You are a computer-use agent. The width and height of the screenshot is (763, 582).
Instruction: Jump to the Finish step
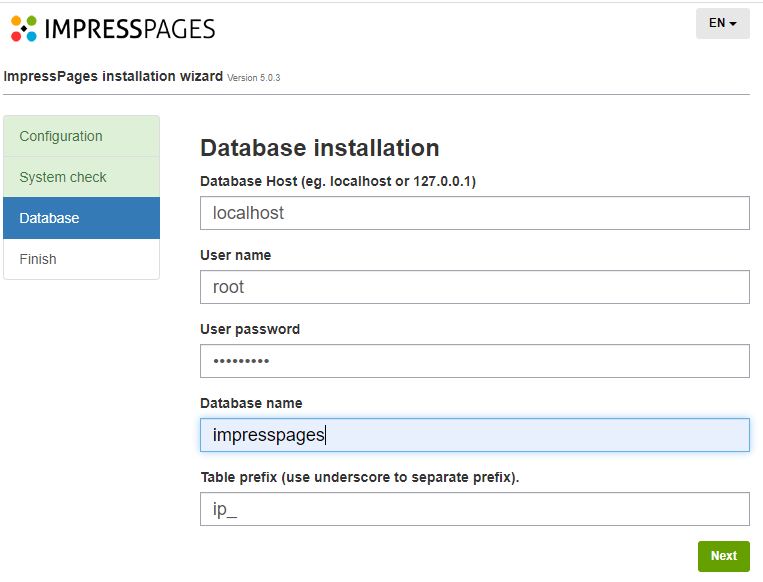coord(81,259)
